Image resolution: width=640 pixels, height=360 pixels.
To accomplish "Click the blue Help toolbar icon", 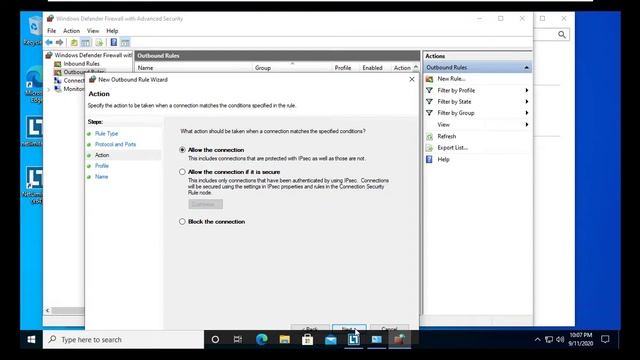I will 114,42.
